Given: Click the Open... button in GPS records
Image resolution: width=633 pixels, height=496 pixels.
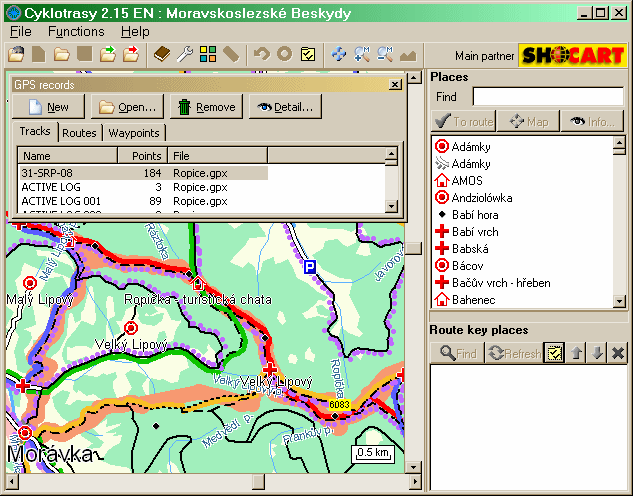Looking at the screenshot, I should click(x=127, y=107).
